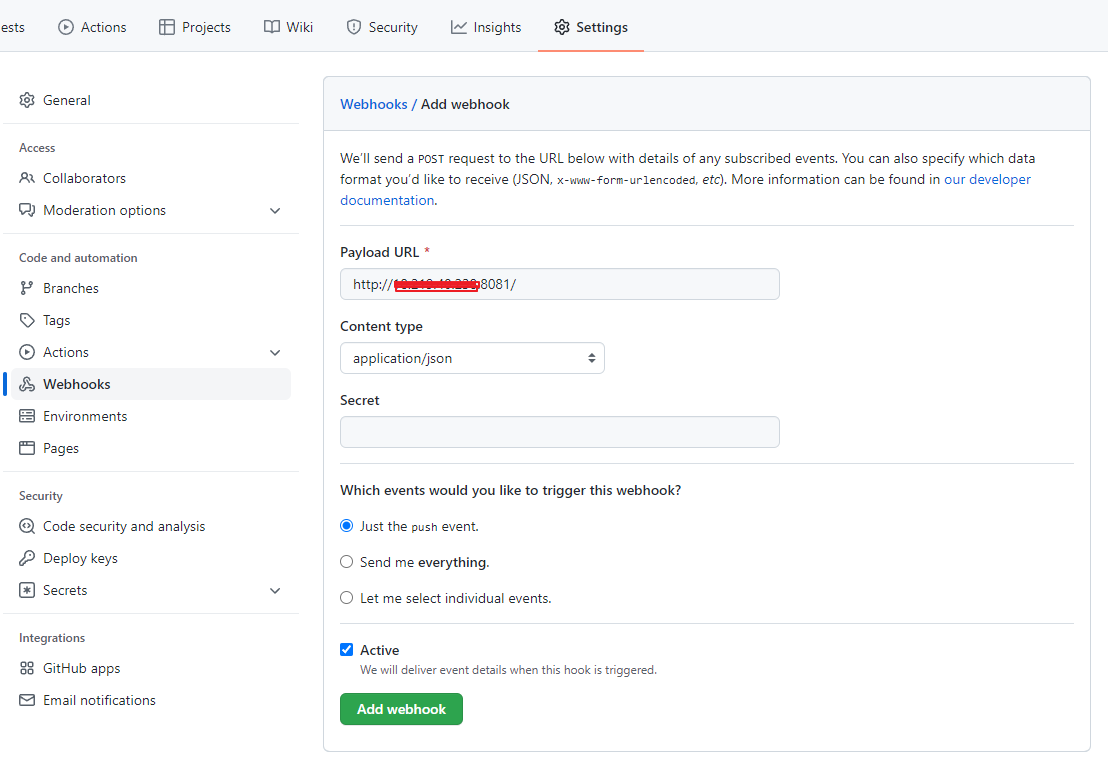This screenshot has height=766, width=1108.
Task: Open the Projects tab
Action: (x=195, y=28)
